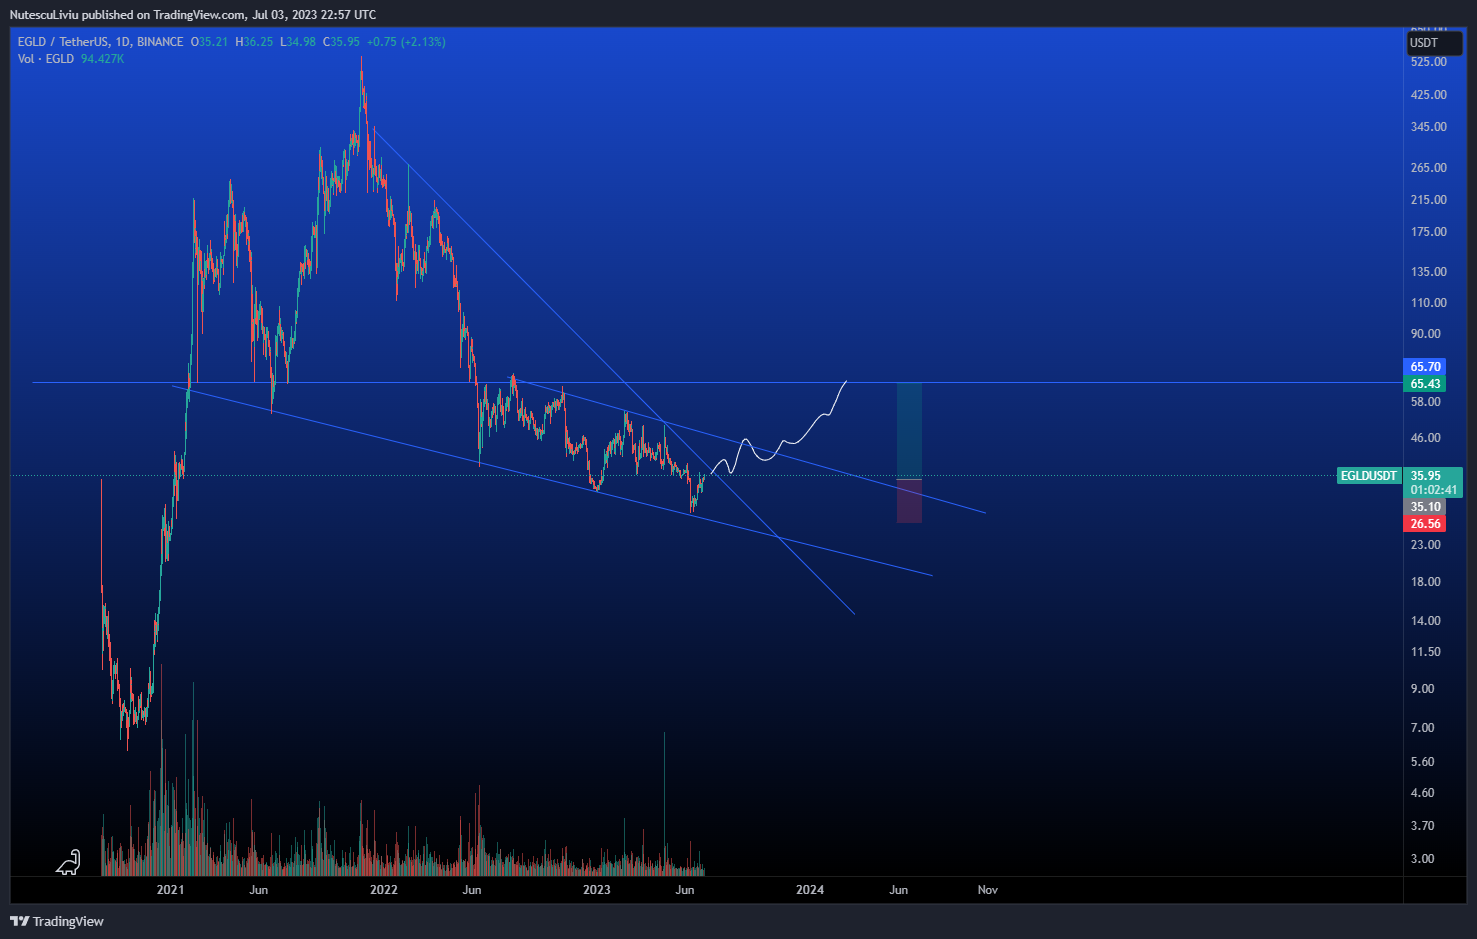Click the white dinosaur icon
The image size is (1477, 939).
tap(68, 862)
